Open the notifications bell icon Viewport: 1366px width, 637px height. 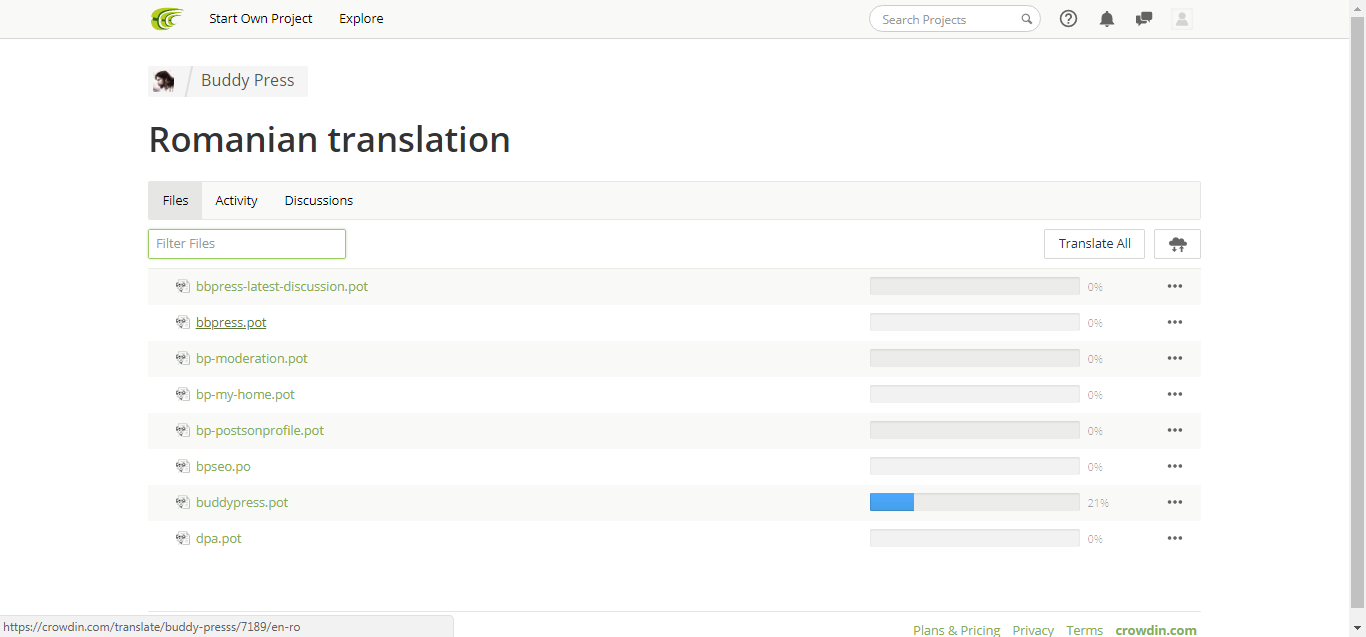[x=1106, y=19]
